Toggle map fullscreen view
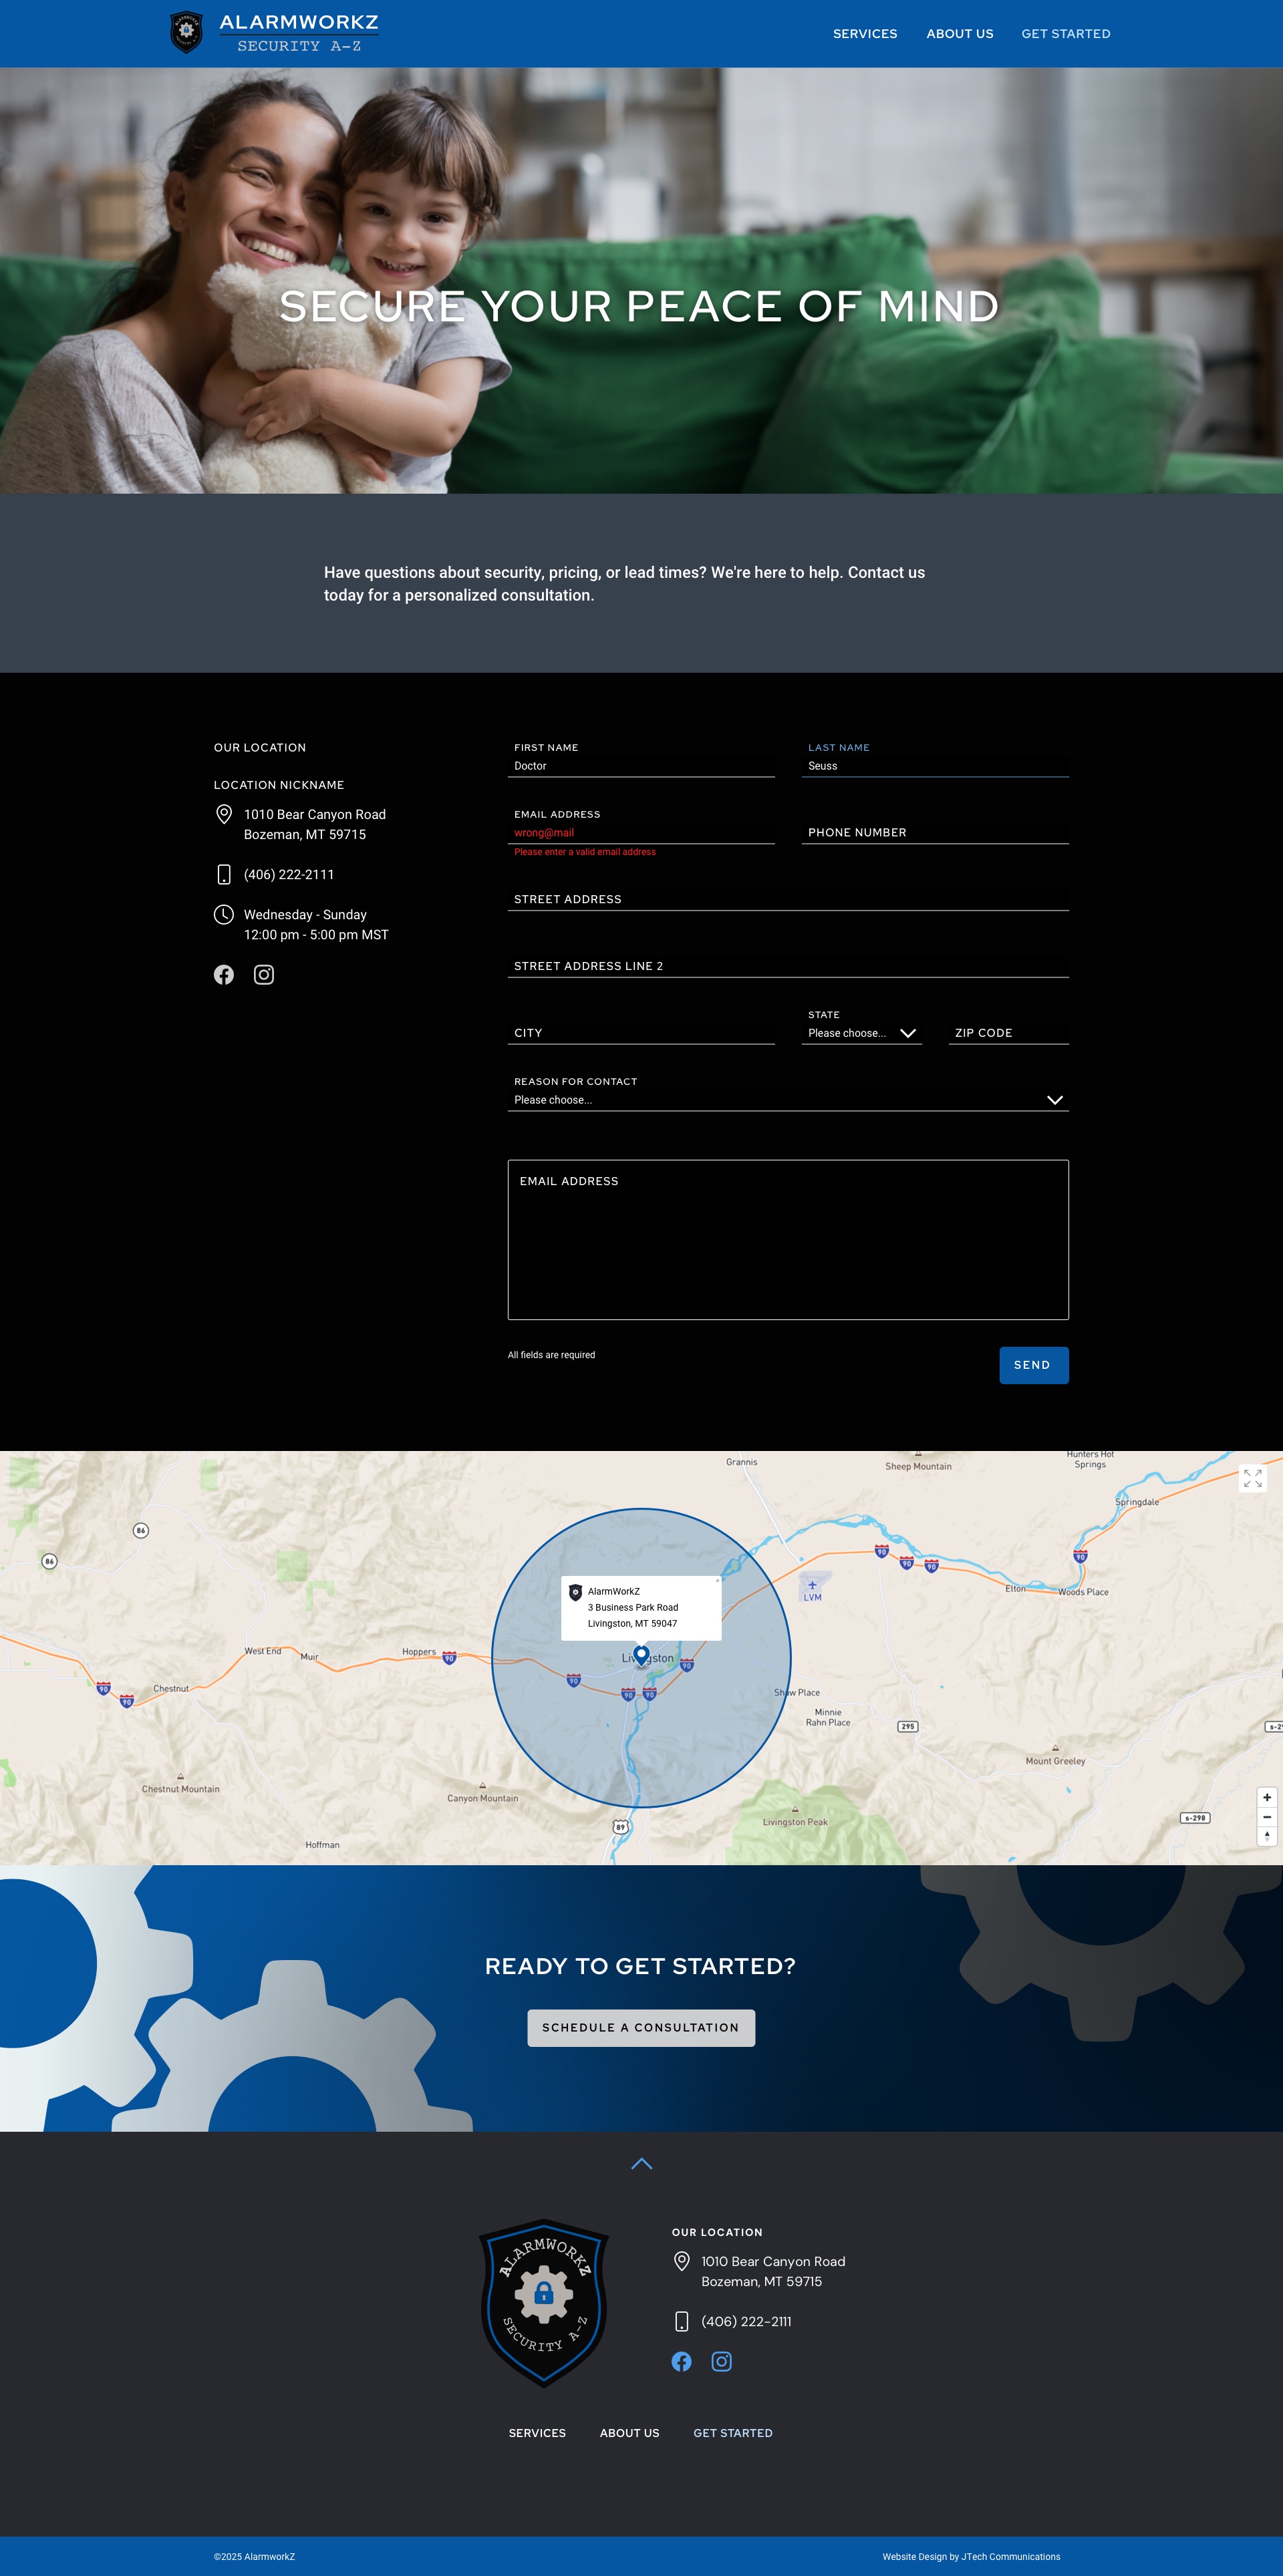This screenshot has width=1283, height=2576. click(1252, 1478)
